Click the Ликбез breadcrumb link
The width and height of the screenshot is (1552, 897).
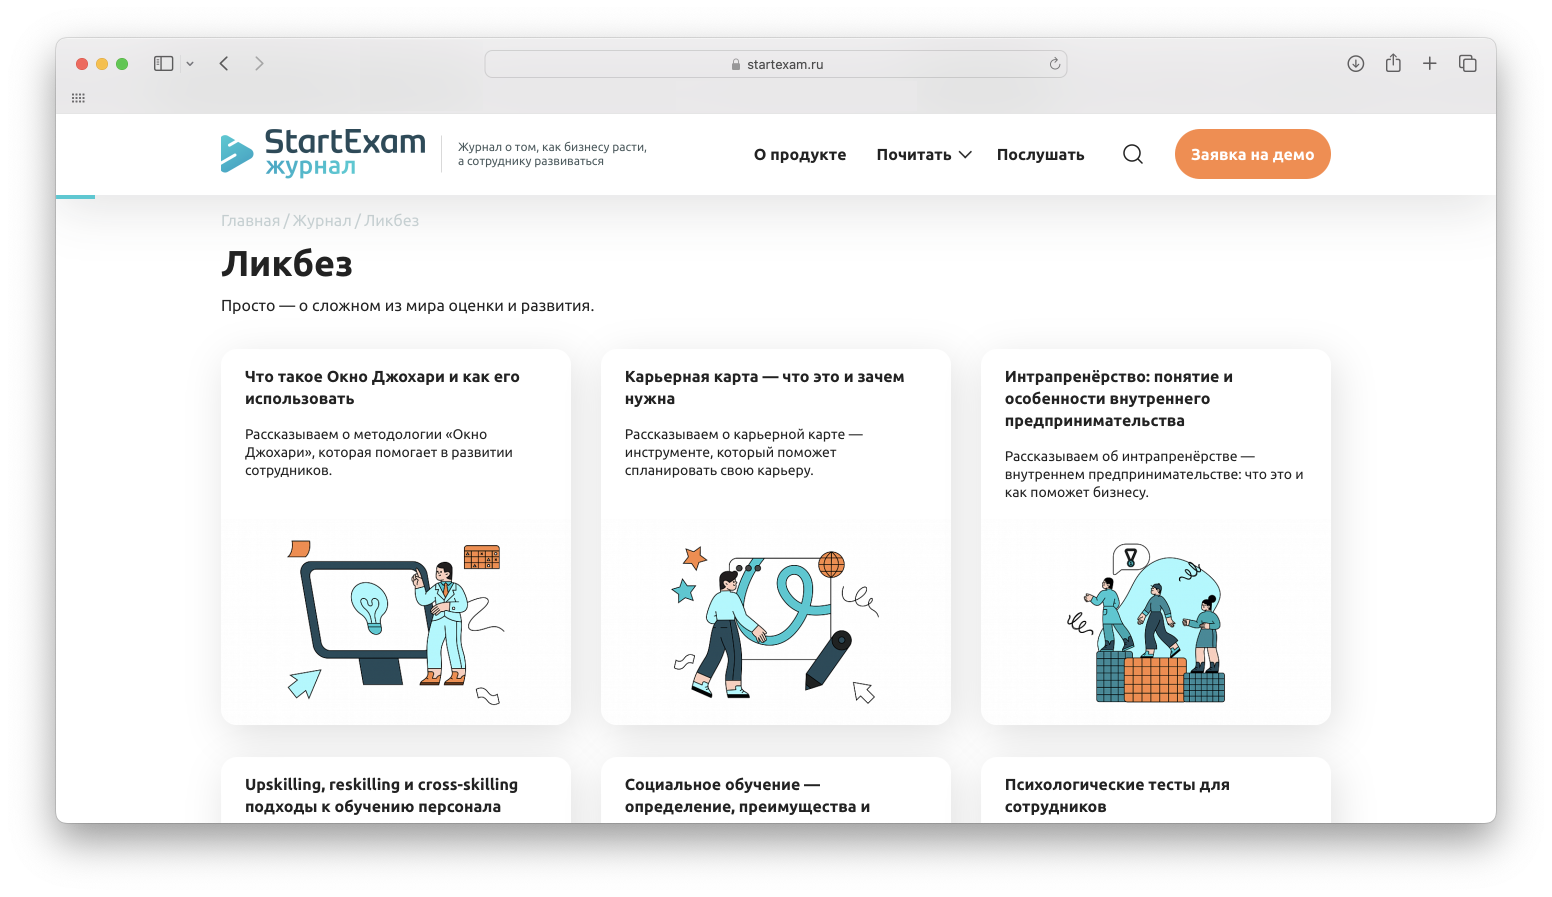[392, 221]
